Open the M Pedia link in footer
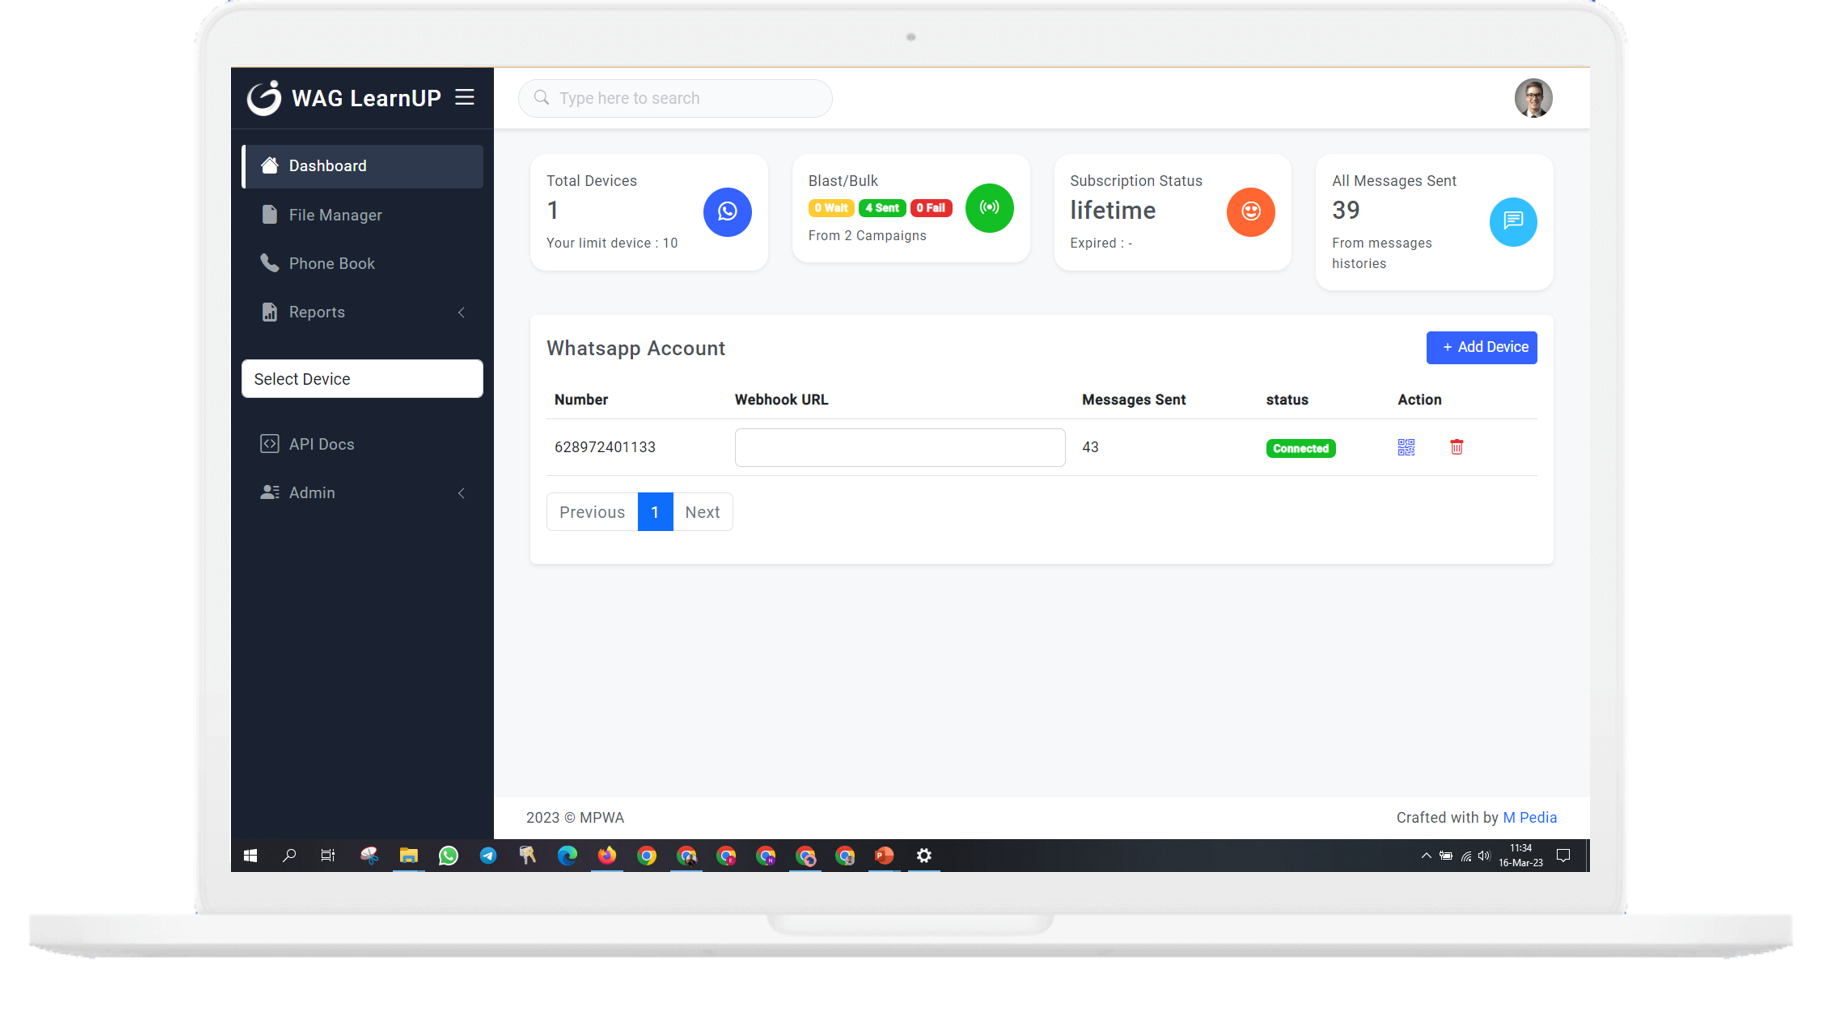Screen dimensions: 1822x1019 (1529, 817)
